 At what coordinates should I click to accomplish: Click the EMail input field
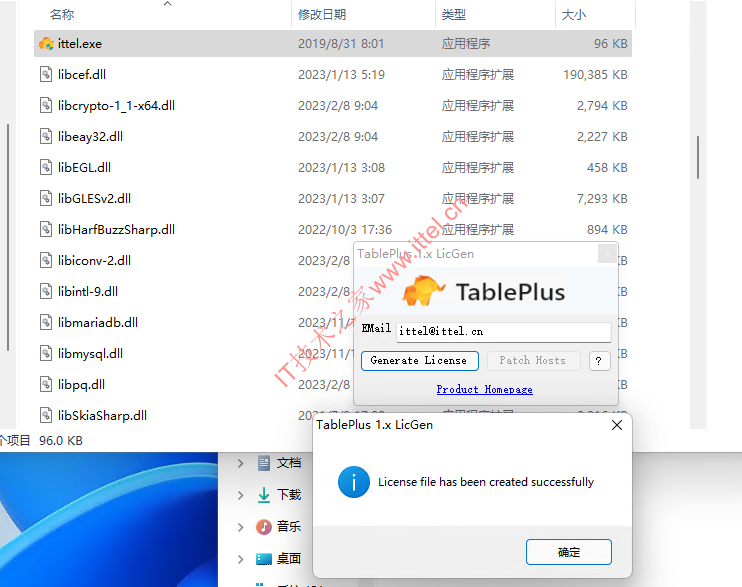point(503,332)
